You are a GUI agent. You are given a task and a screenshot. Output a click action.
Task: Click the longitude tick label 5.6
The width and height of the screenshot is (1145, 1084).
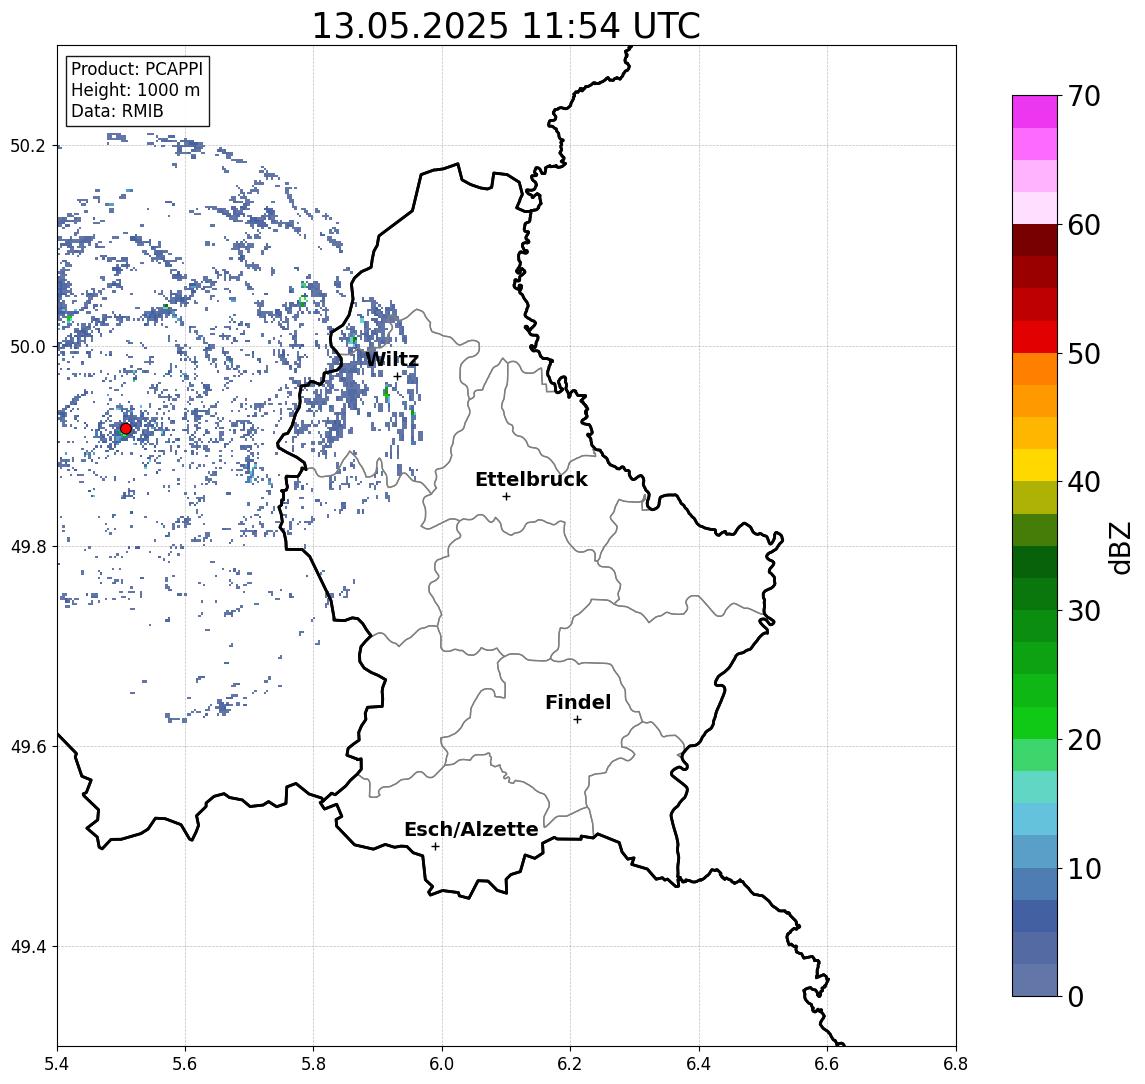pos(185,1064)
